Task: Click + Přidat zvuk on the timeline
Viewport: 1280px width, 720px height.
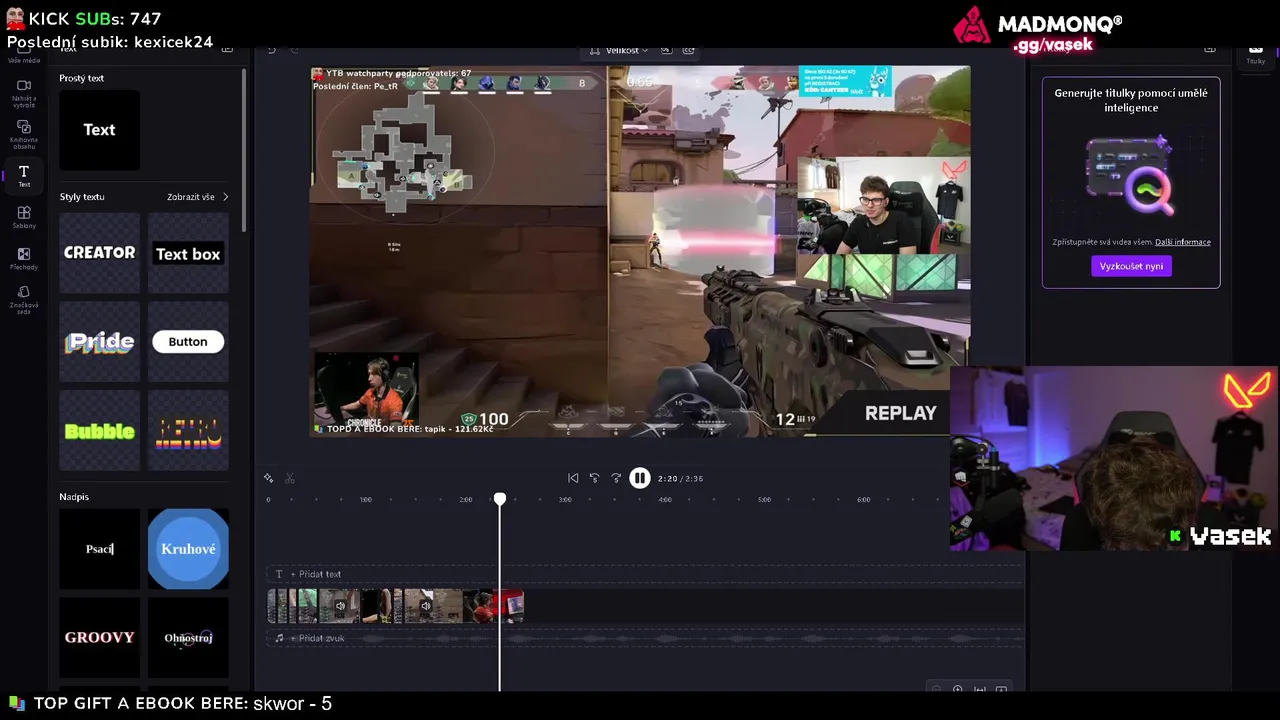Action: coord(317,638)
